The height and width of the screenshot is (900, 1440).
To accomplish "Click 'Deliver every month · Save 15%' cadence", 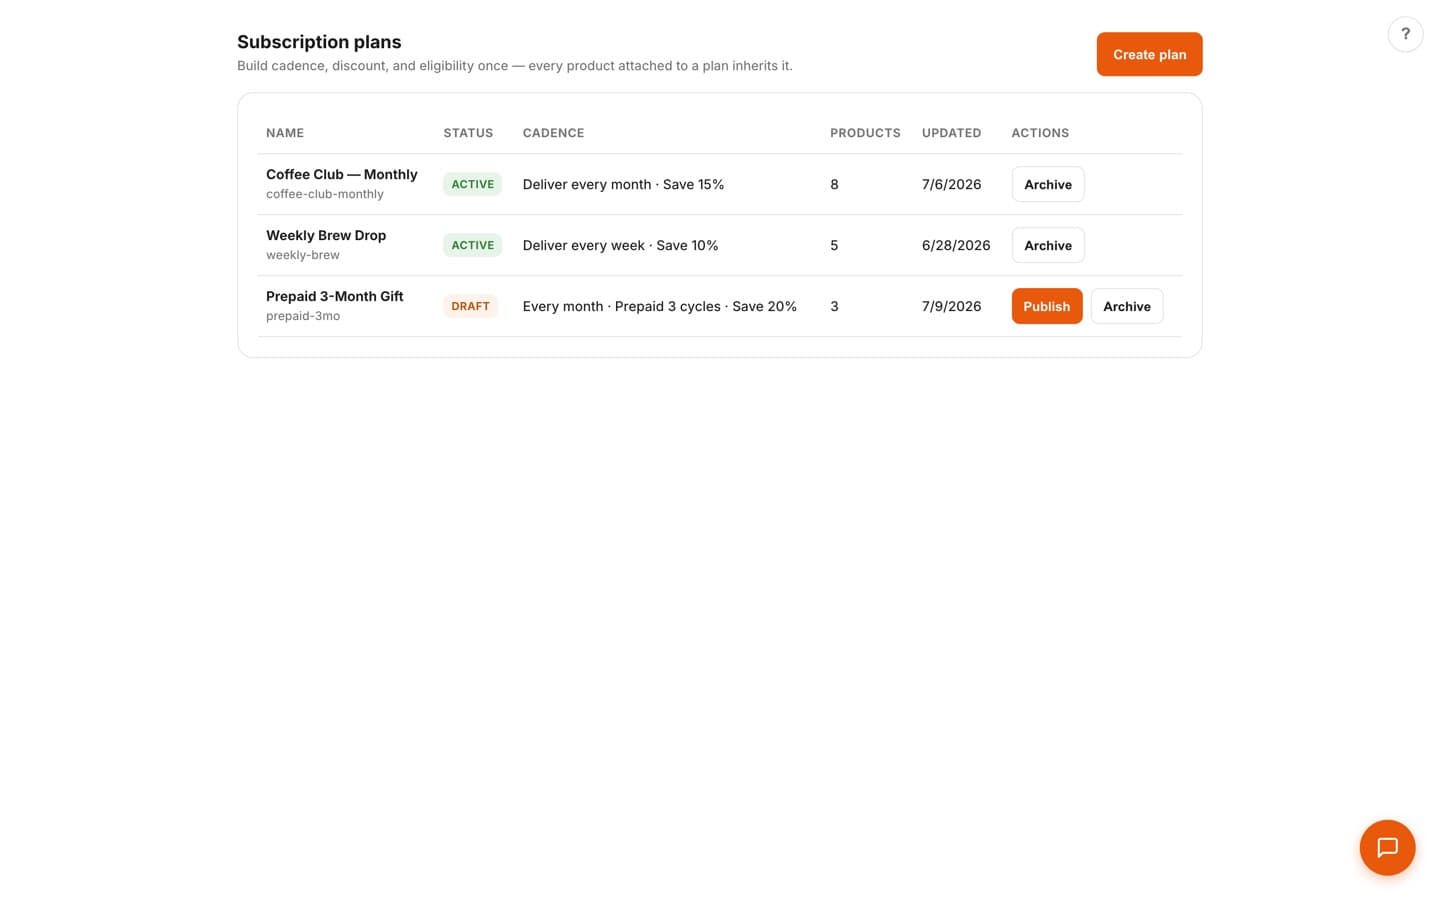I will (623, 184).
